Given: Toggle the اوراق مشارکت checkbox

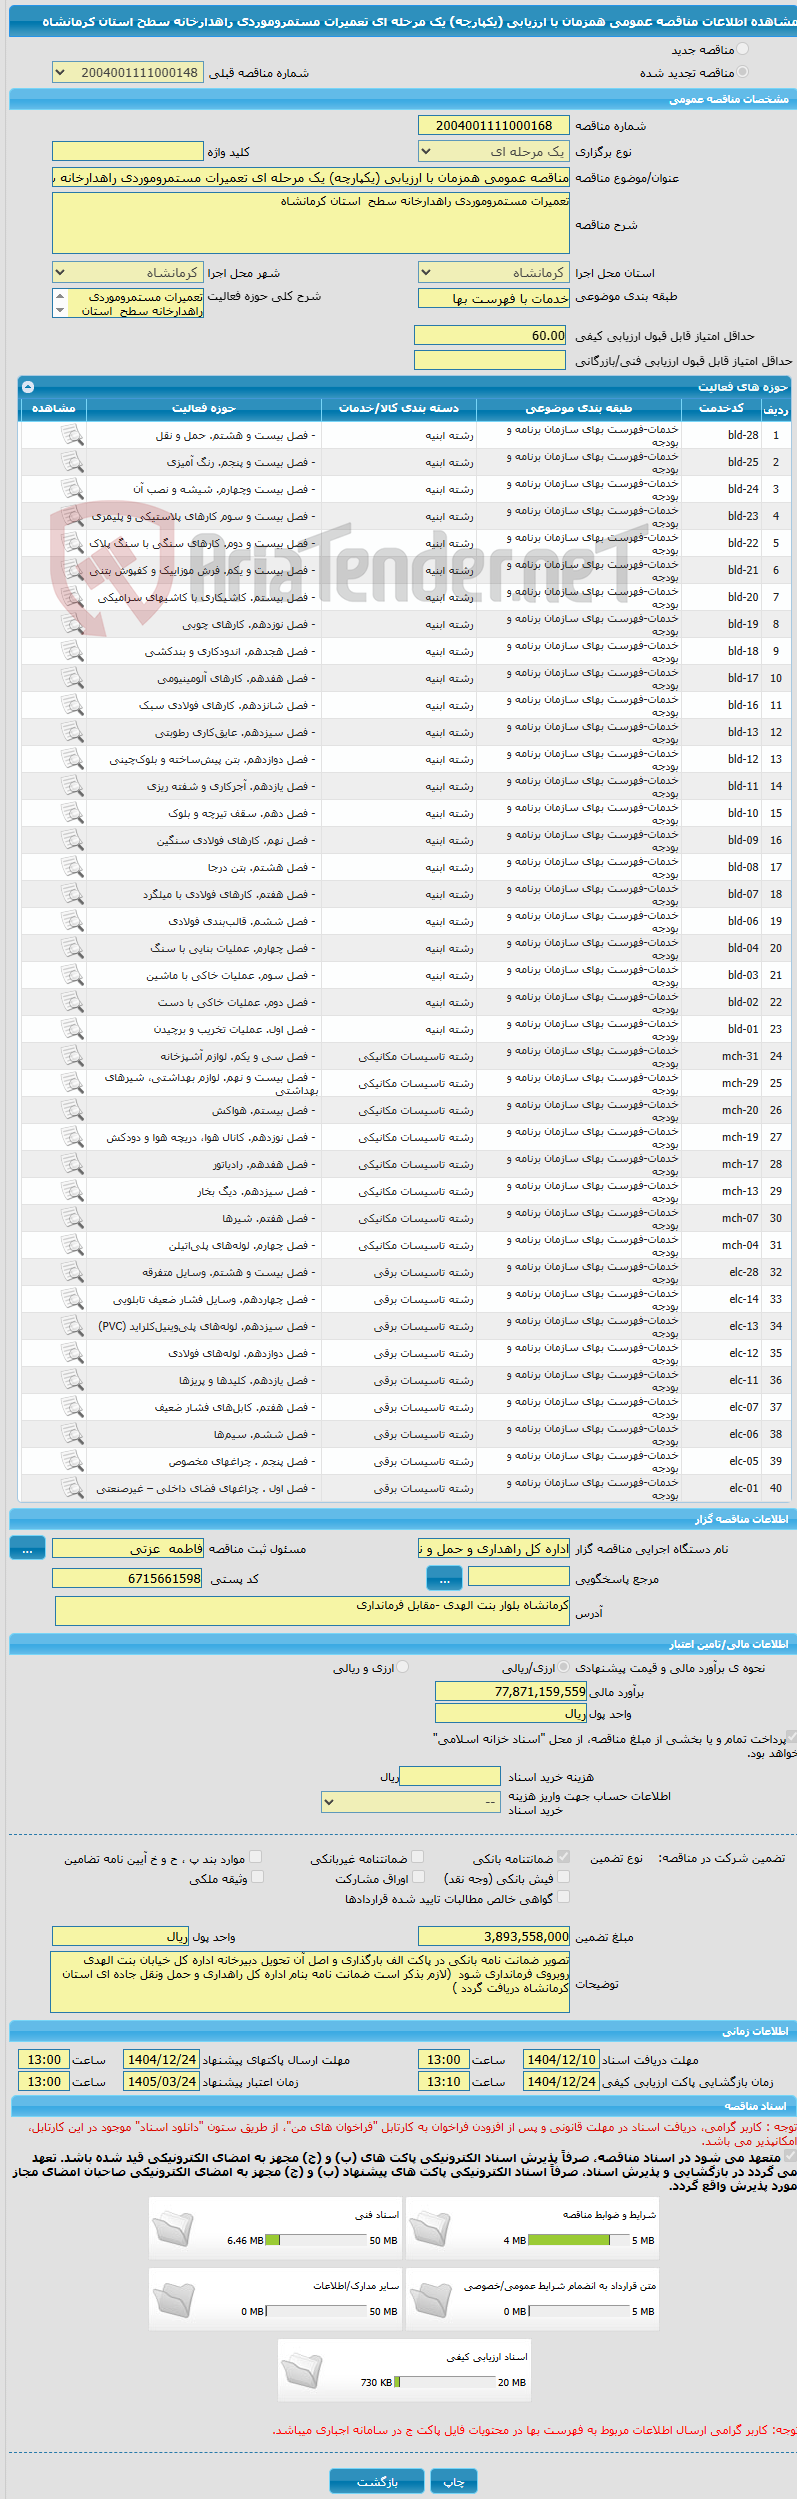Looking at the screenshot, I should coord(418,1878).
